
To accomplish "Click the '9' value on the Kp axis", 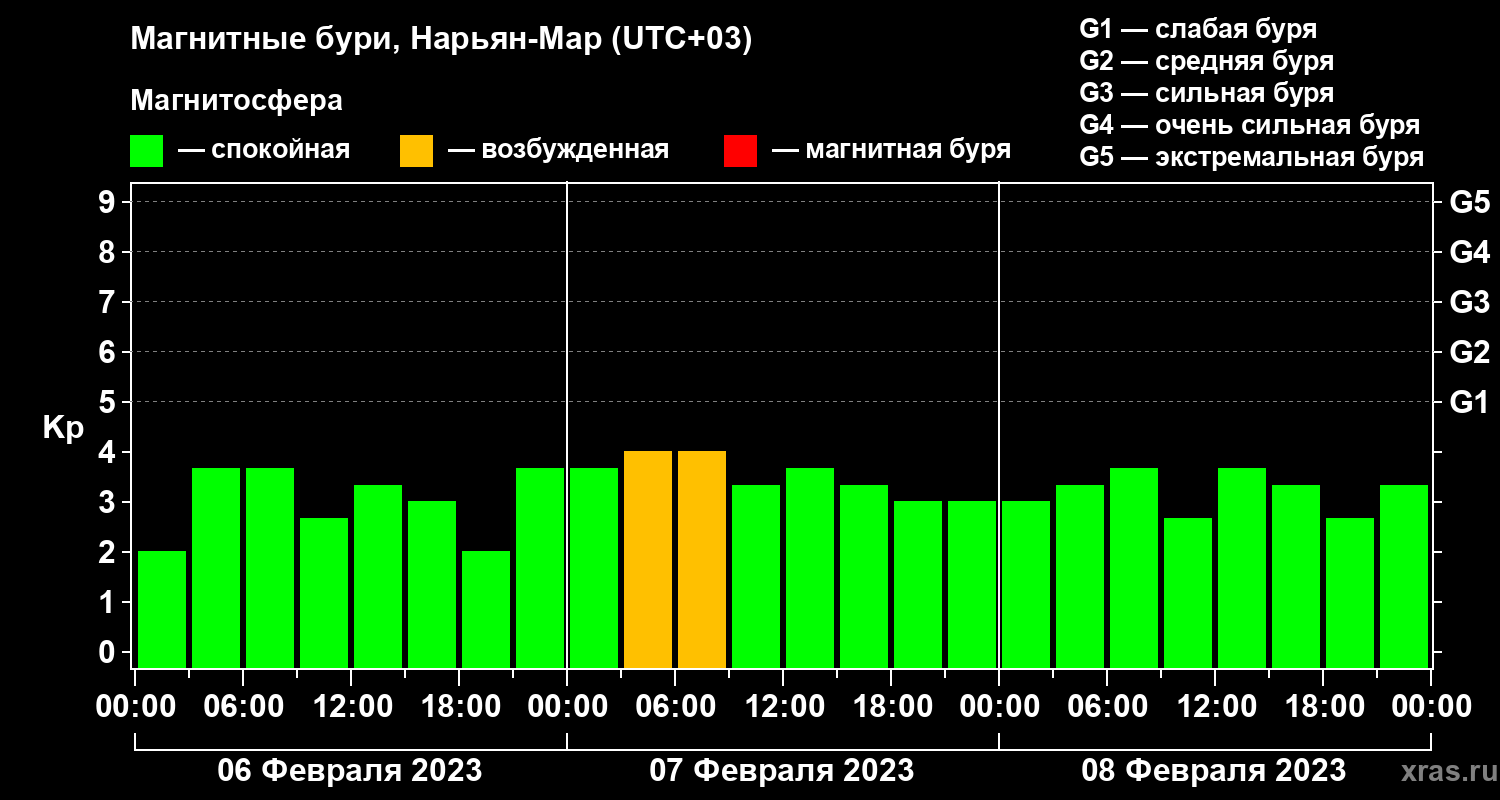I will tap(109, 202).
